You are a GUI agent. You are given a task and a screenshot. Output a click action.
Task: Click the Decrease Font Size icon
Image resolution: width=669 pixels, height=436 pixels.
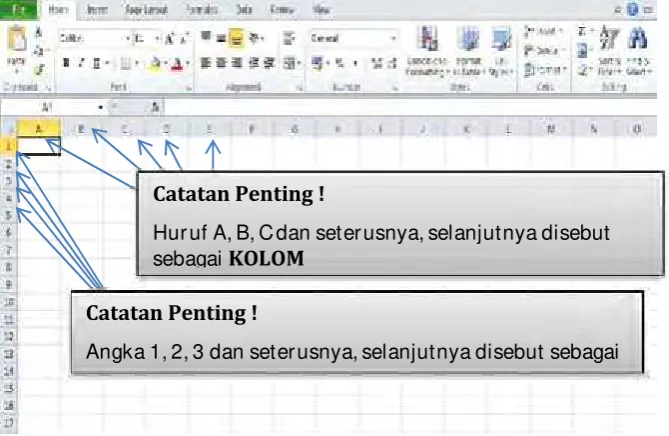pyautogui.click(x=184, y=39)
